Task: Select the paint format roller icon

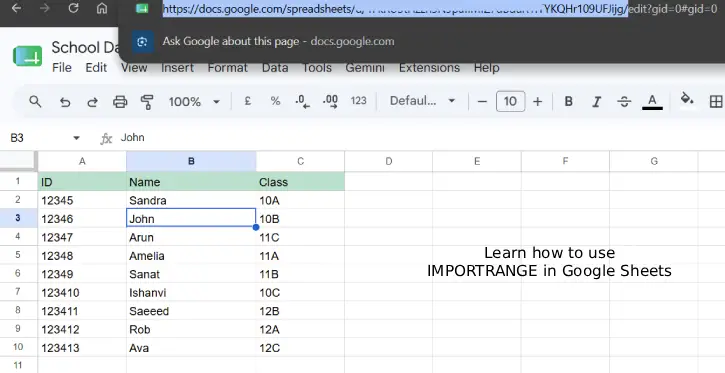Action: 147,102
